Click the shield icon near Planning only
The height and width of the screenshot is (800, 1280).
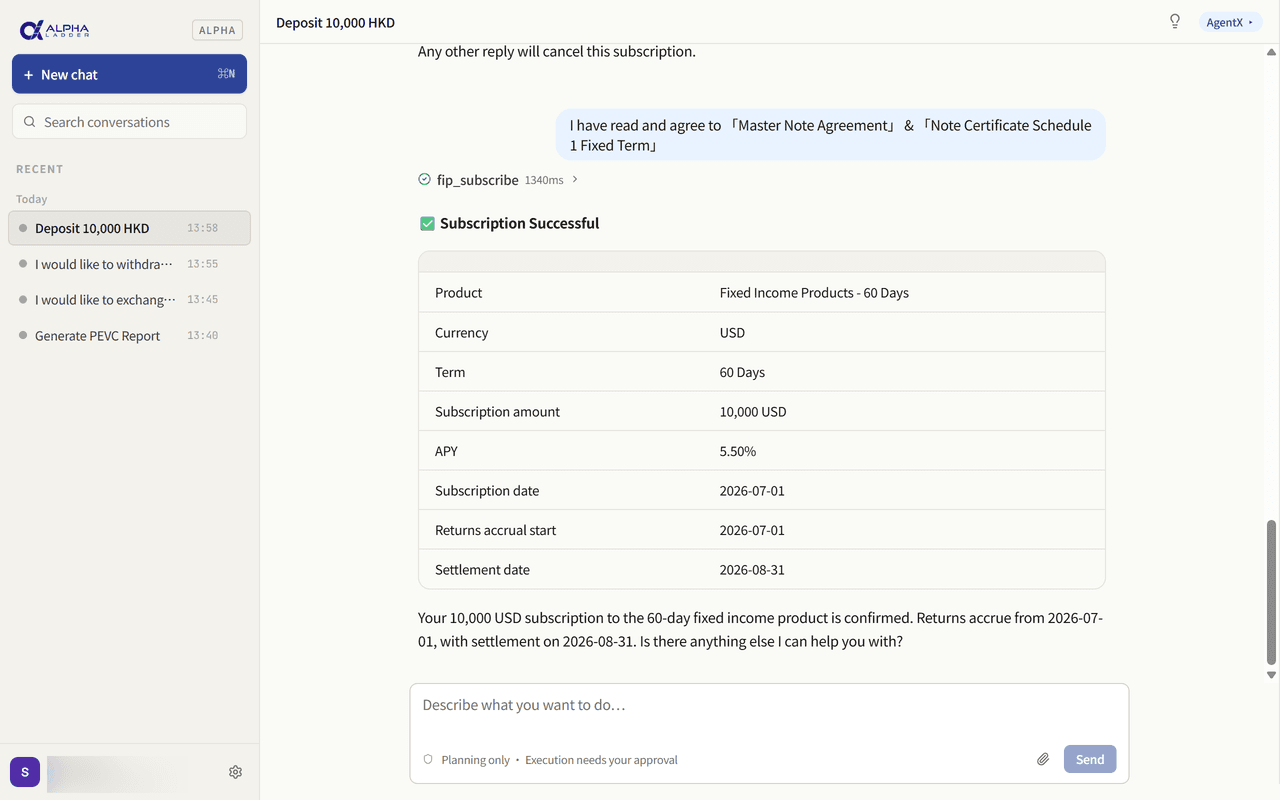pos(428,760)
